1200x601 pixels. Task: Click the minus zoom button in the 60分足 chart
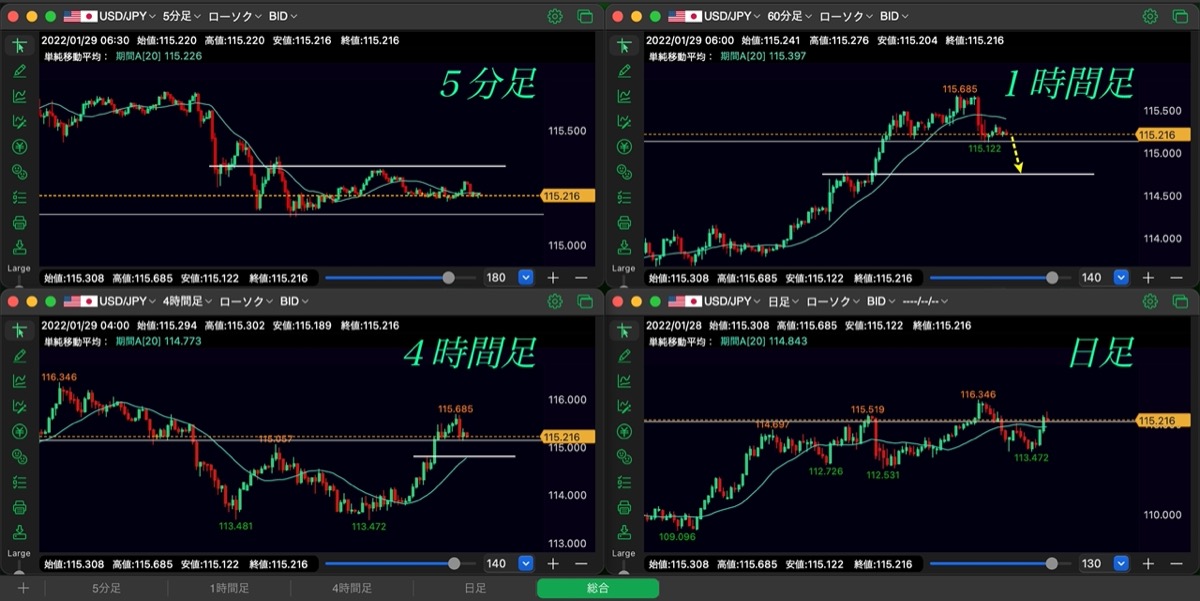(1176, 278)
